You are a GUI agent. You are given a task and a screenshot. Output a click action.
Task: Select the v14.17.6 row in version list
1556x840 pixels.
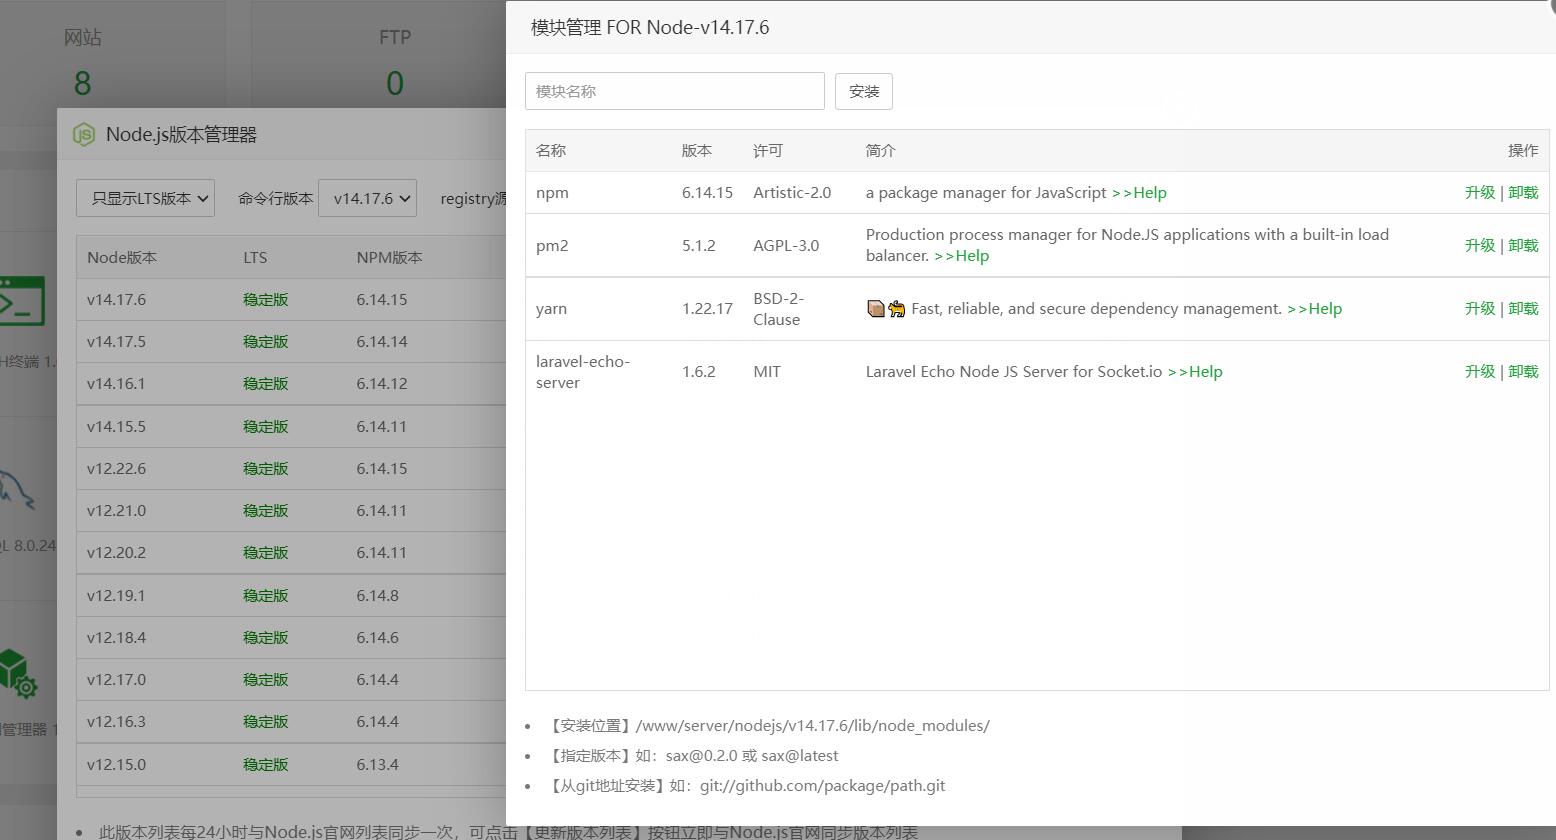291,300
